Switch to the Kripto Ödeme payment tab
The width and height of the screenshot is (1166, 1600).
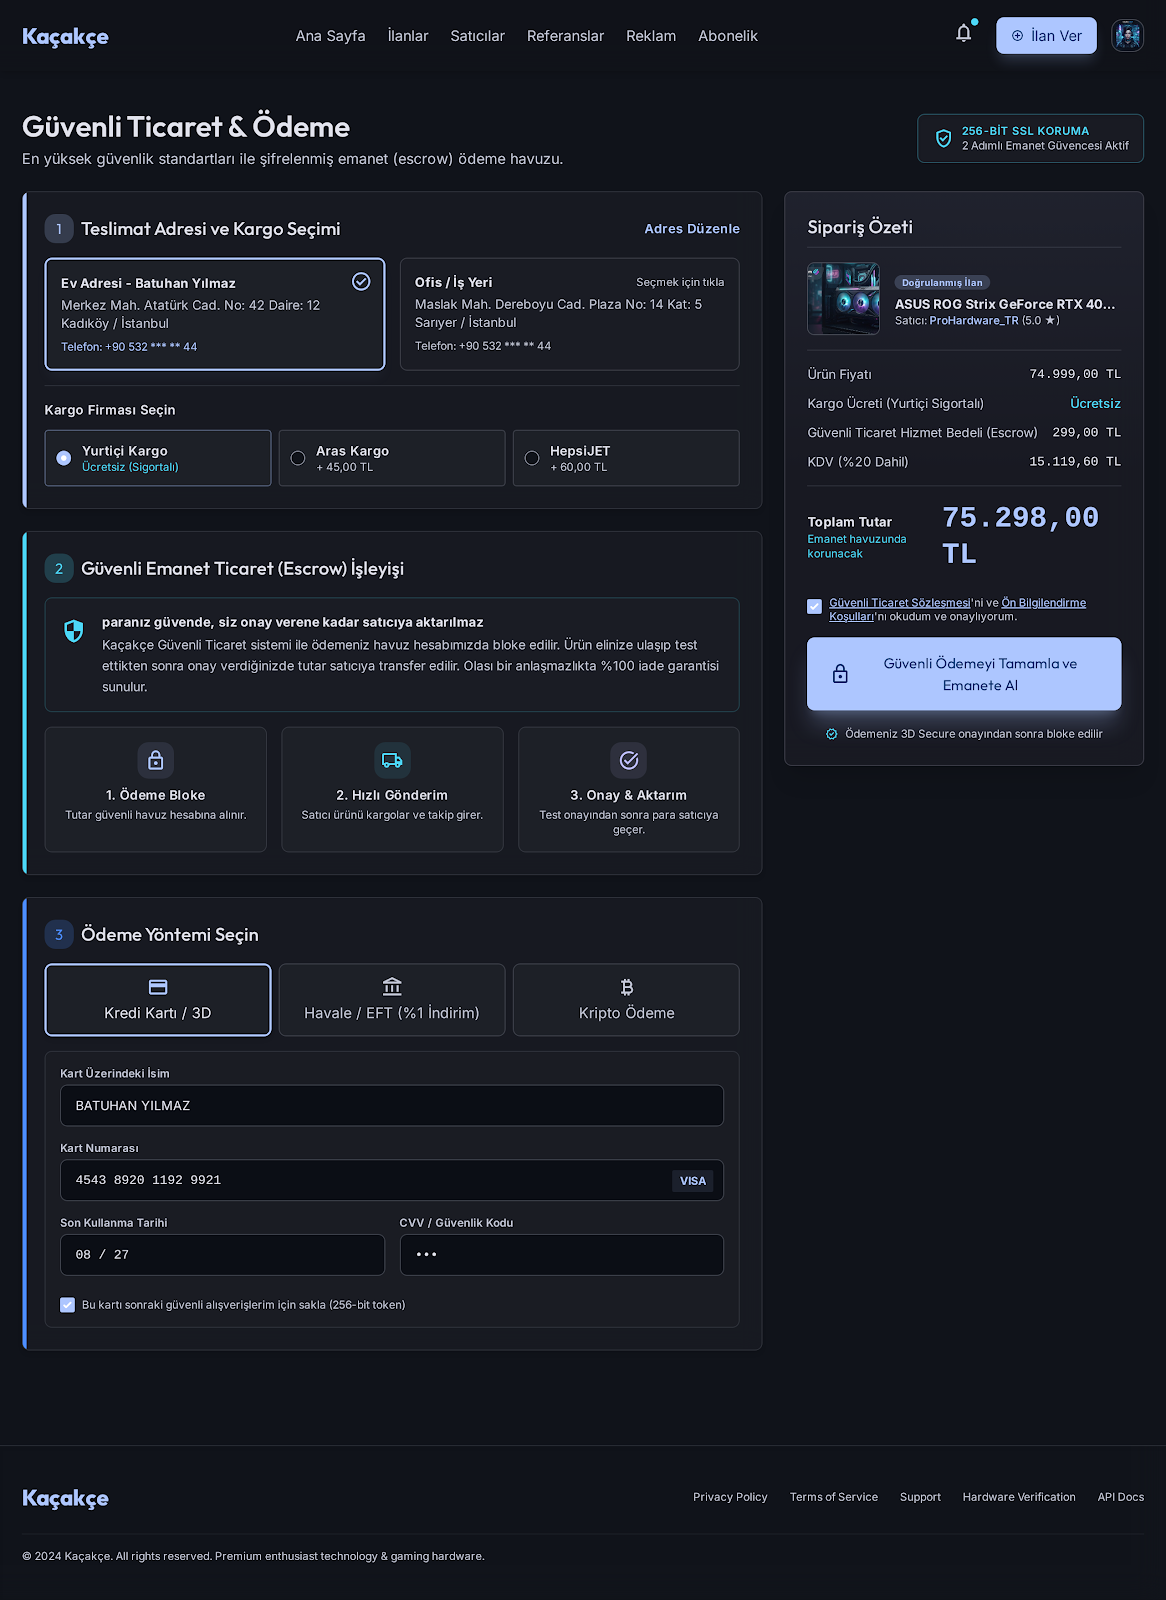(627, 1000)
